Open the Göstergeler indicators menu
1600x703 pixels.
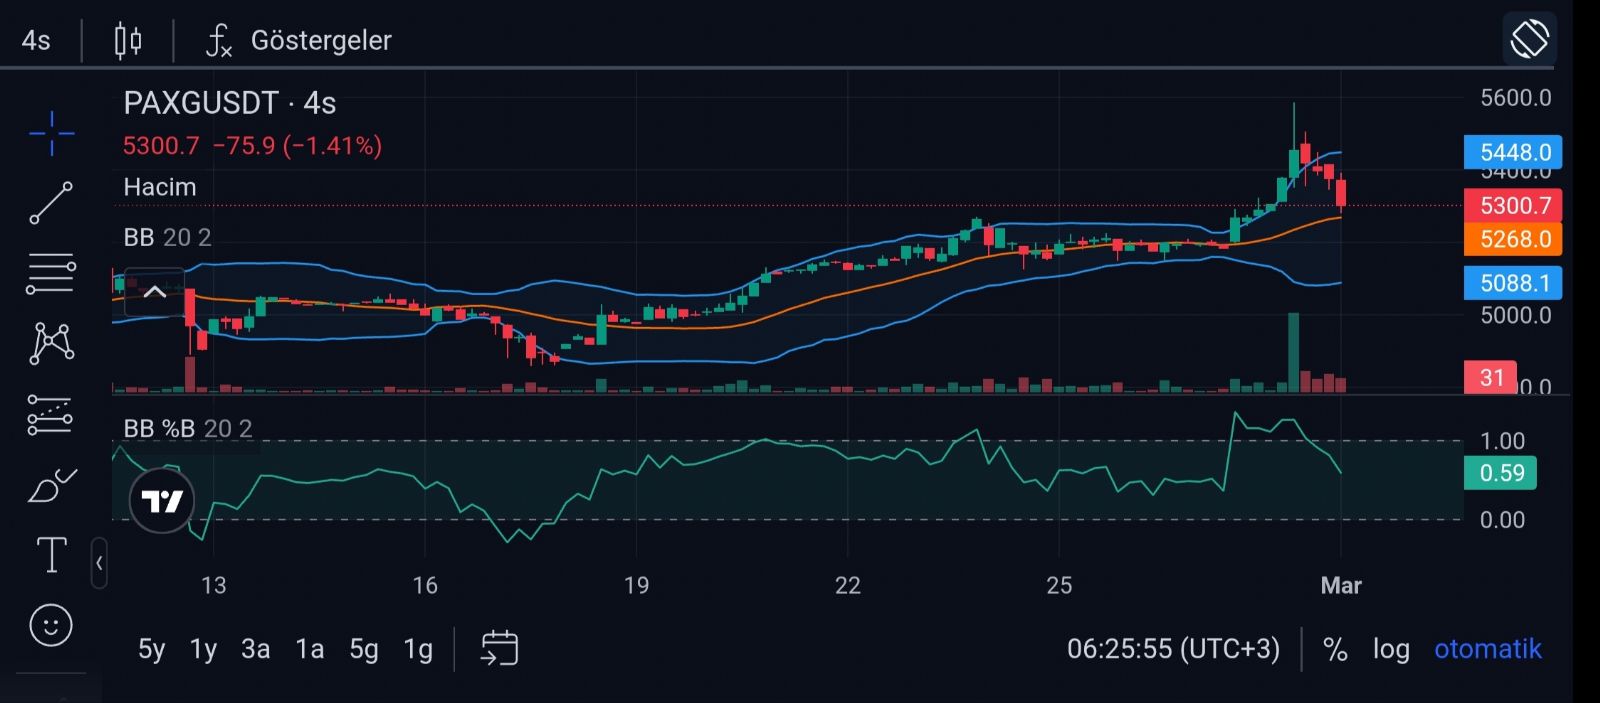[x=299, y=40]
